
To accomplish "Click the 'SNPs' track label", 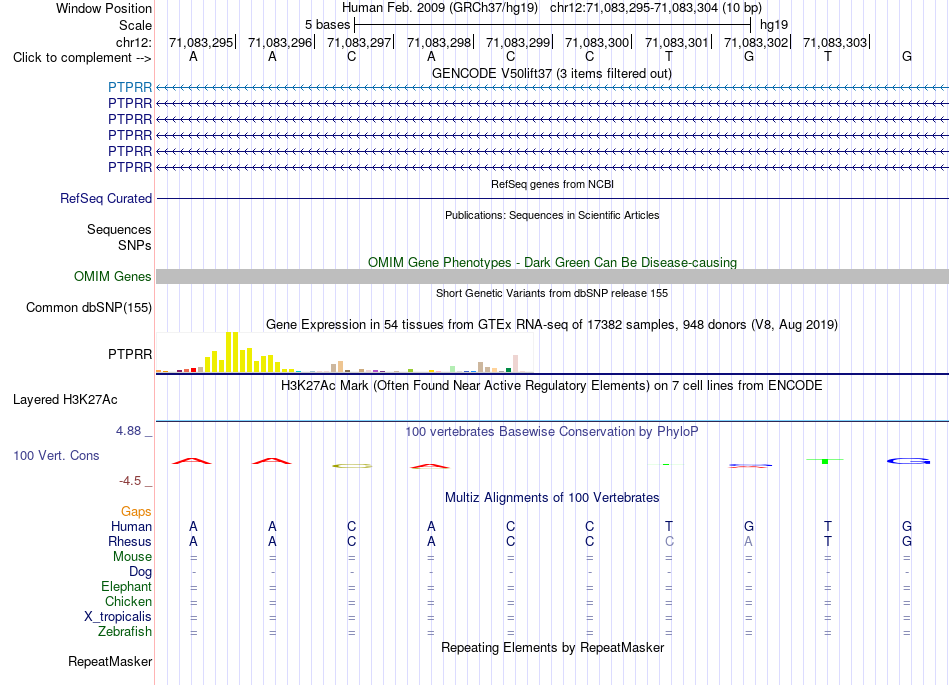I will pyautogui.click(x=135, y=245).
